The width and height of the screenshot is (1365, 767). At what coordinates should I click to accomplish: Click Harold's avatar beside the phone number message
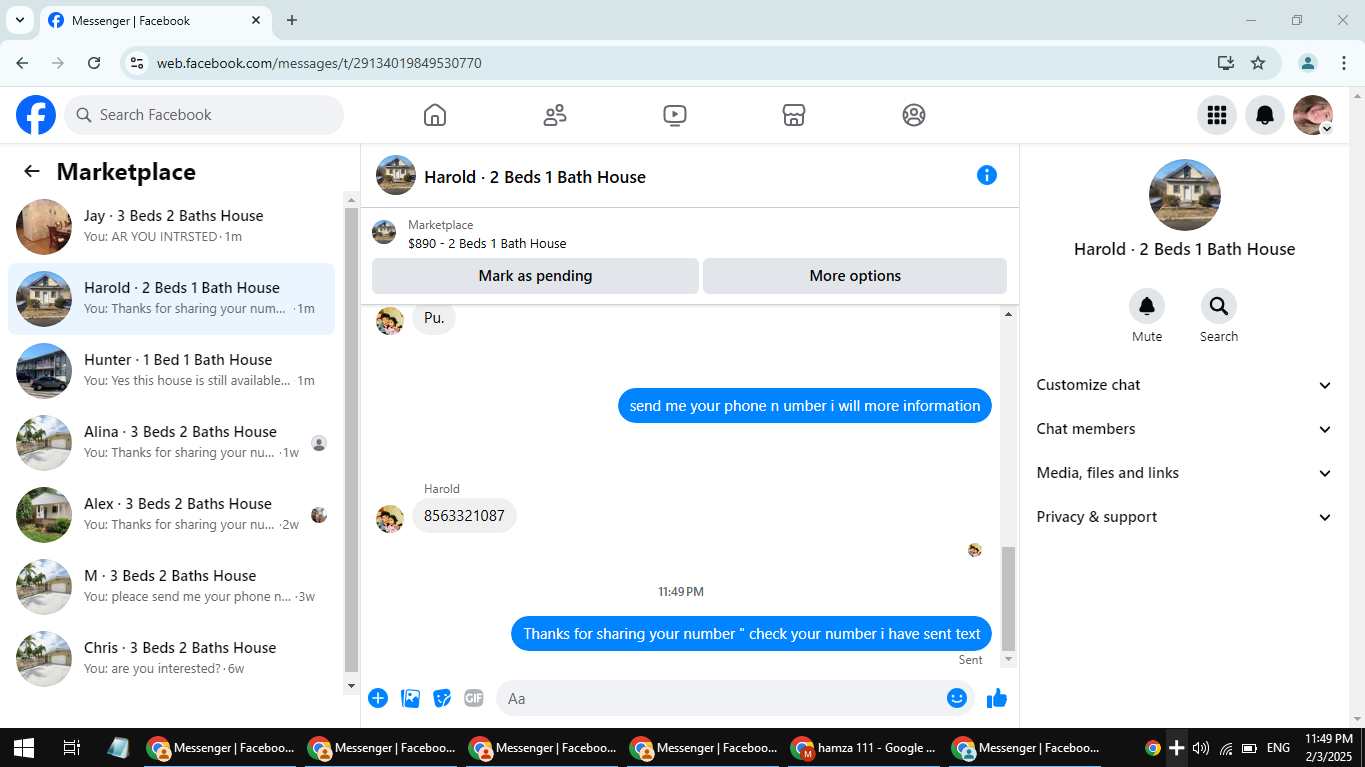(x=390, y=519)
